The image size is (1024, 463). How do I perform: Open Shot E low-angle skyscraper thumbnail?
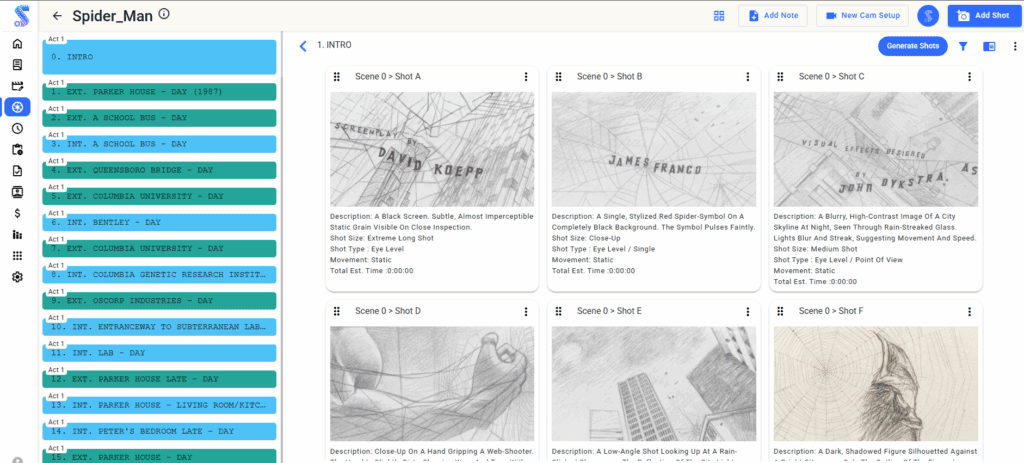point(654,384)
